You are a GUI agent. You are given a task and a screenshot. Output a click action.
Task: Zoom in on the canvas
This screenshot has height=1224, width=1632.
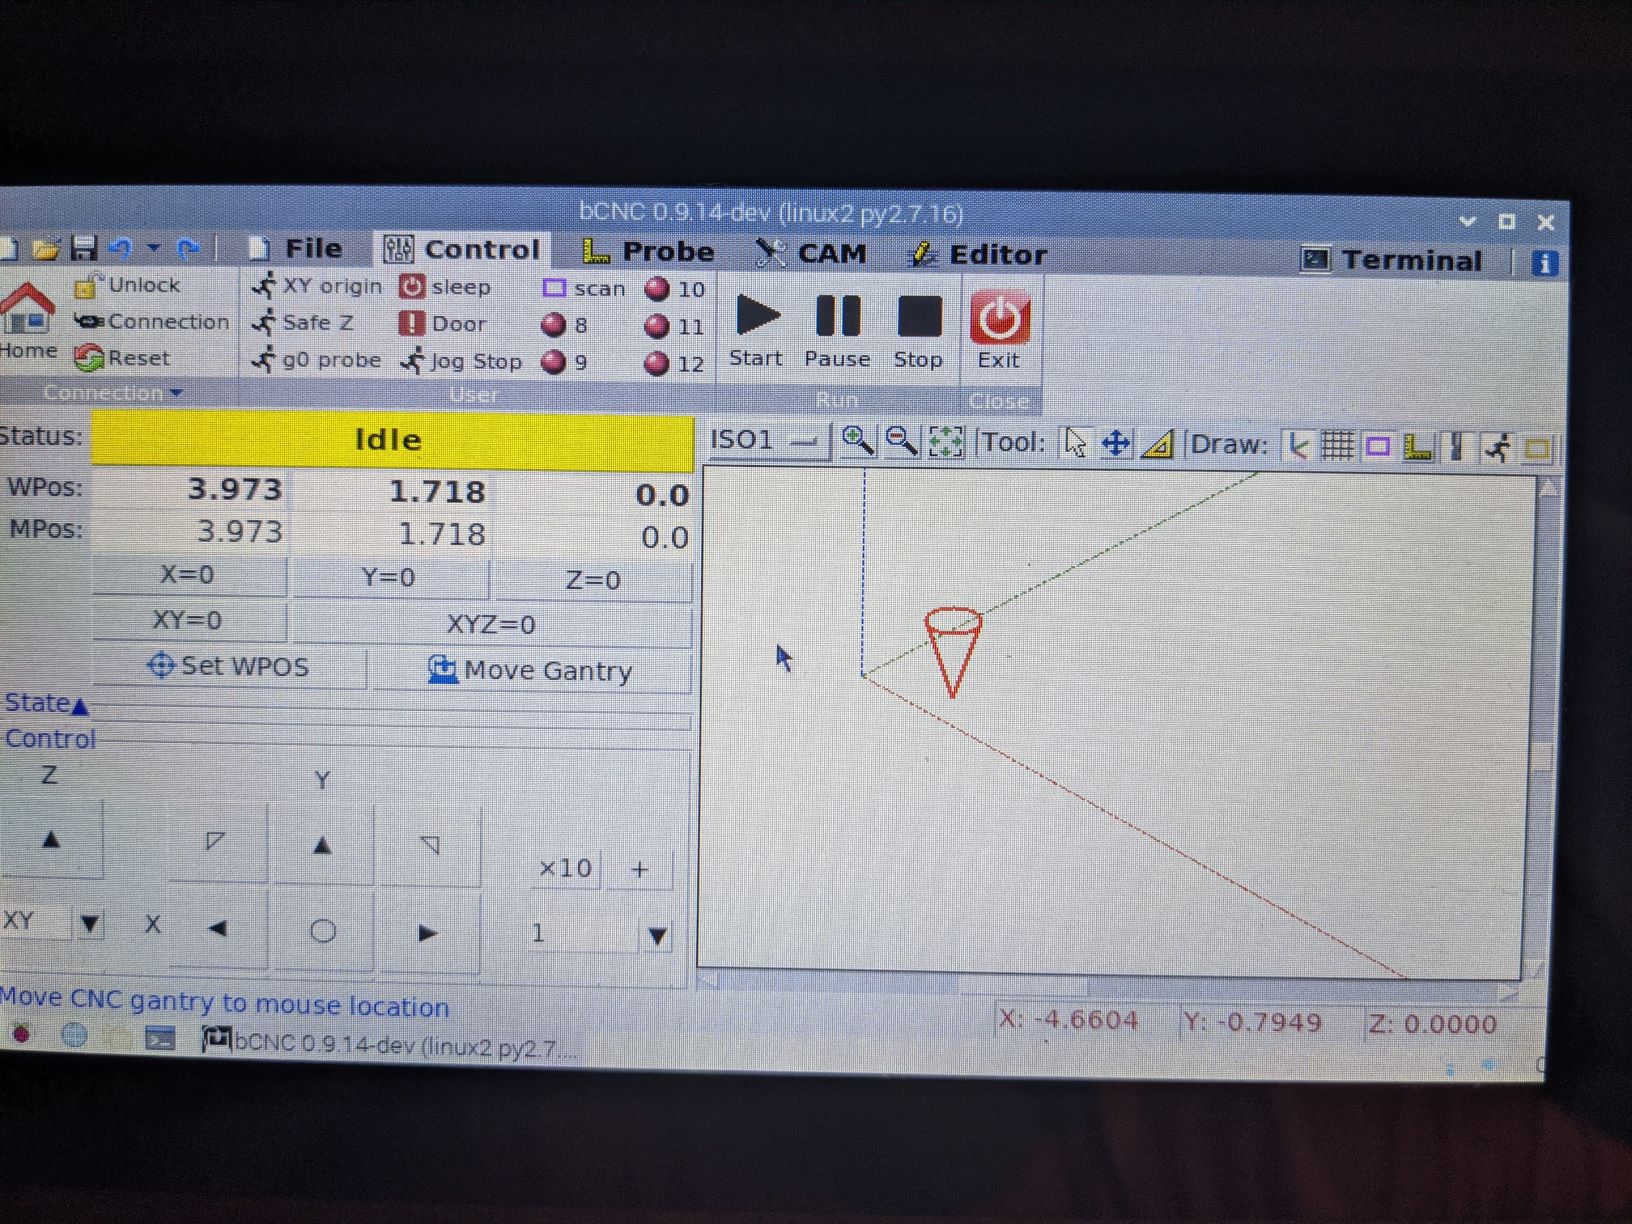[856, 440]
